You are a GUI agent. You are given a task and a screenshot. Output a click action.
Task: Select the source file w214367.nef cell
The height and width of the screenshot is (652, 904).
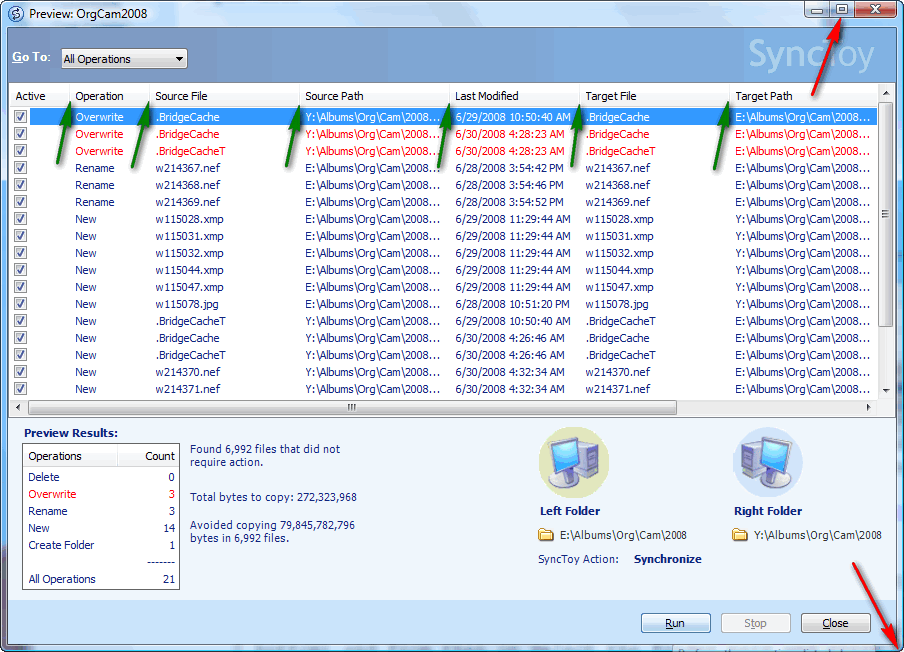pos(188,168)
